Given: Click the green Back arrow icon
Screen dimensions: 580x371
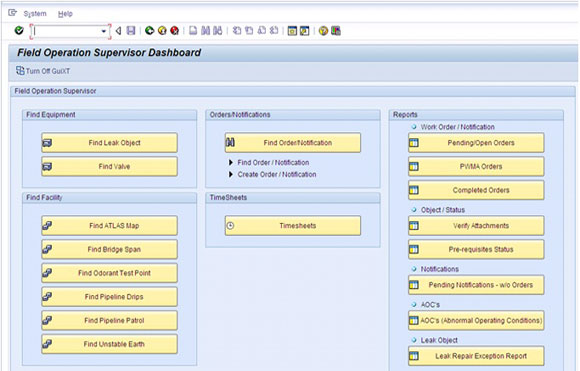Looking at the screenshot, I should (149, 31).
